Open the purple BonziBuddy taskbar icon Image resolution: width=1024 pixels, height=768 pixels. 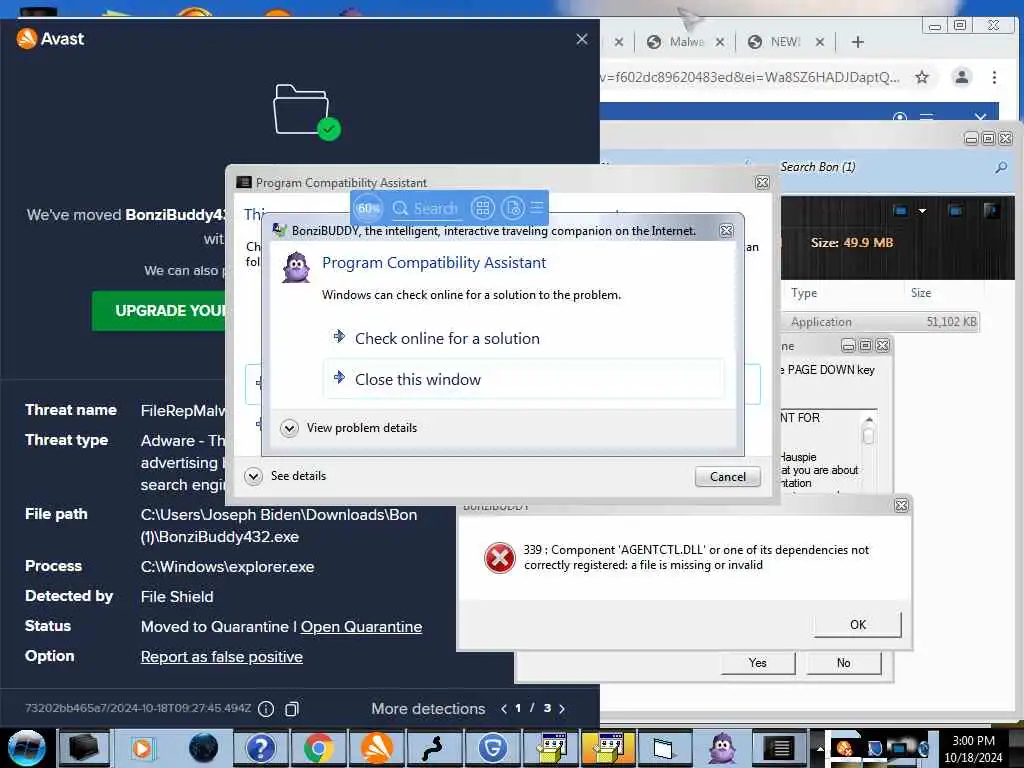pos(722,748)
